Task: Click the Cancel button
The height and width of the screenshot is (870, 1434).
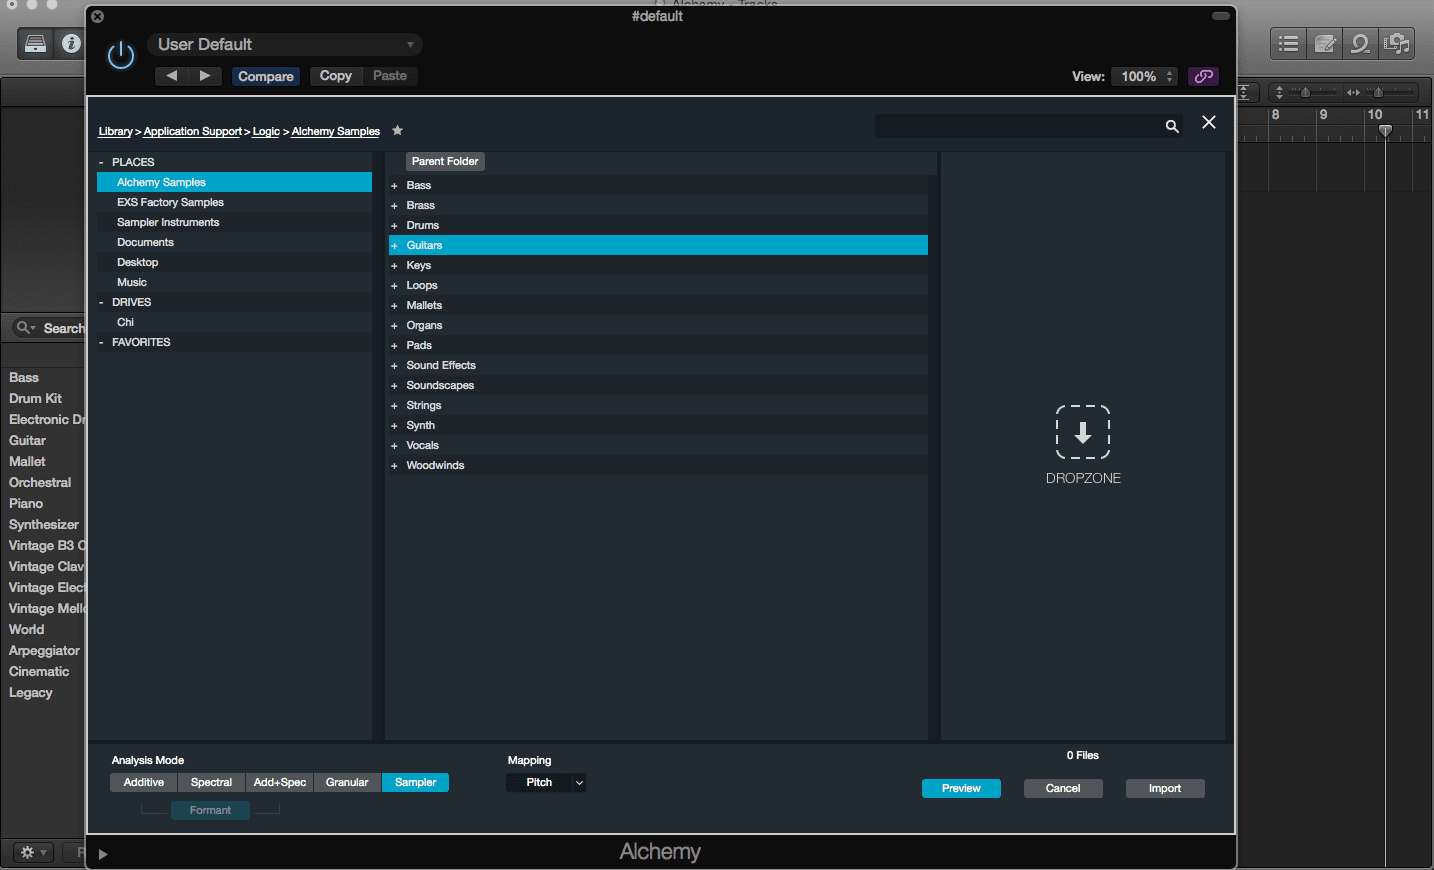Action: [1063, 788]
